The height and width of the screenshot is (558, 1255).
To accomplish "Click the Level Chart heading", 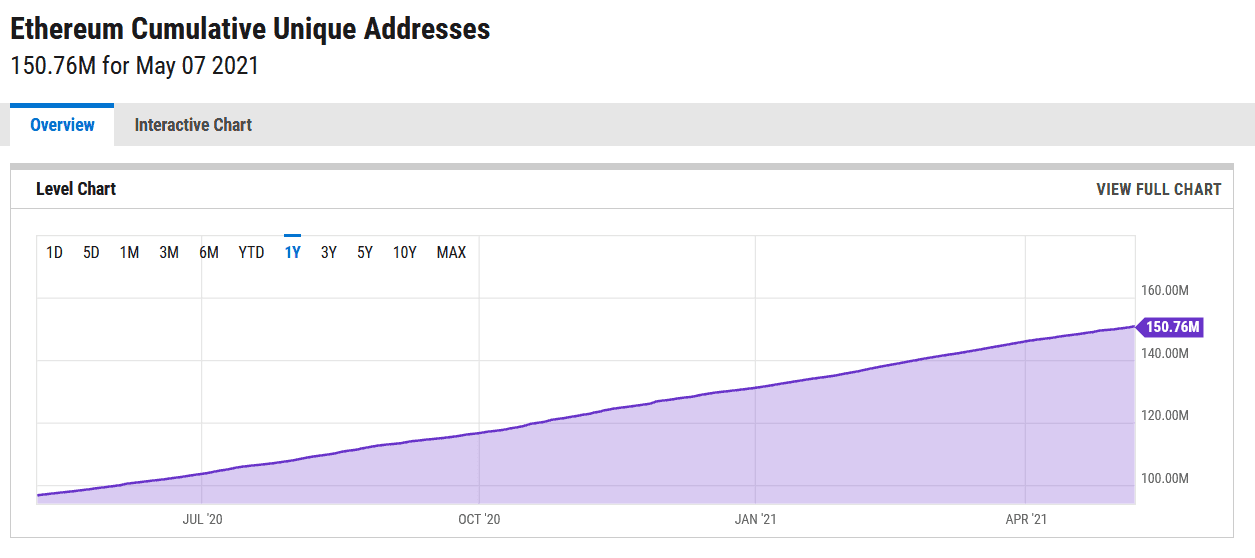I will click(76, 189).
